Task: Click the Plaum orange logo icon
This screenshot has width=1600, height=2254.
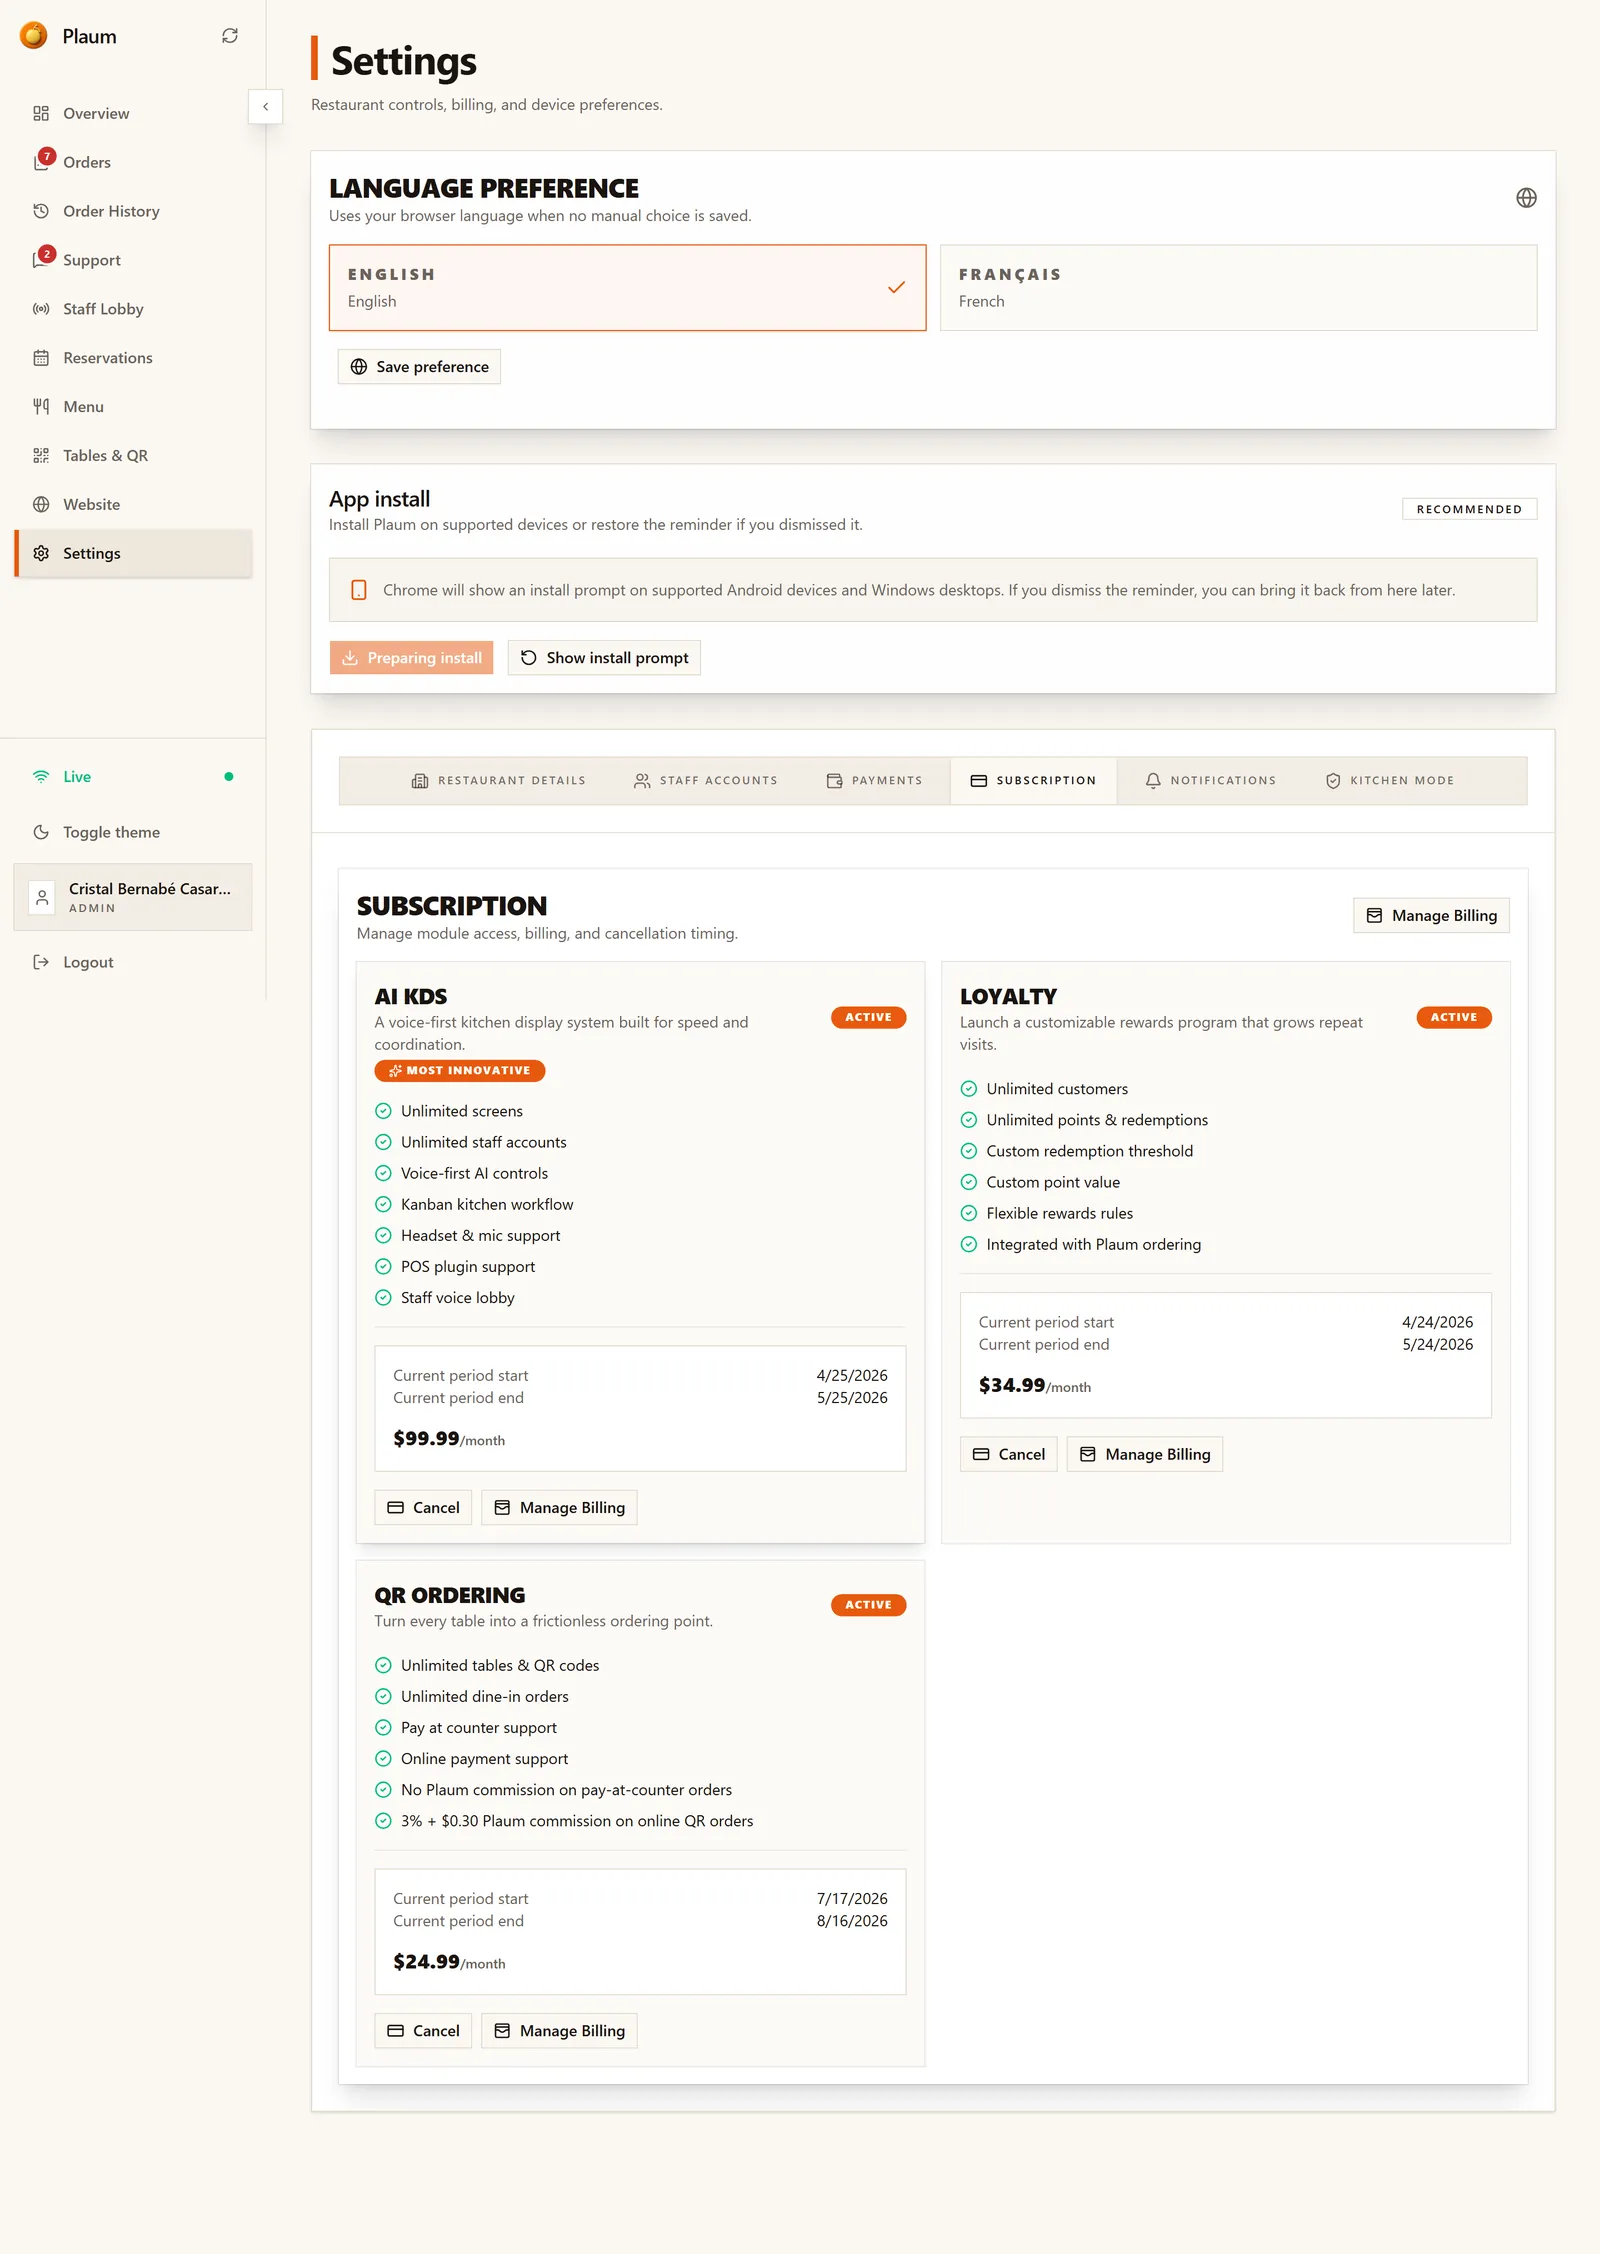Action: [34, 36]
